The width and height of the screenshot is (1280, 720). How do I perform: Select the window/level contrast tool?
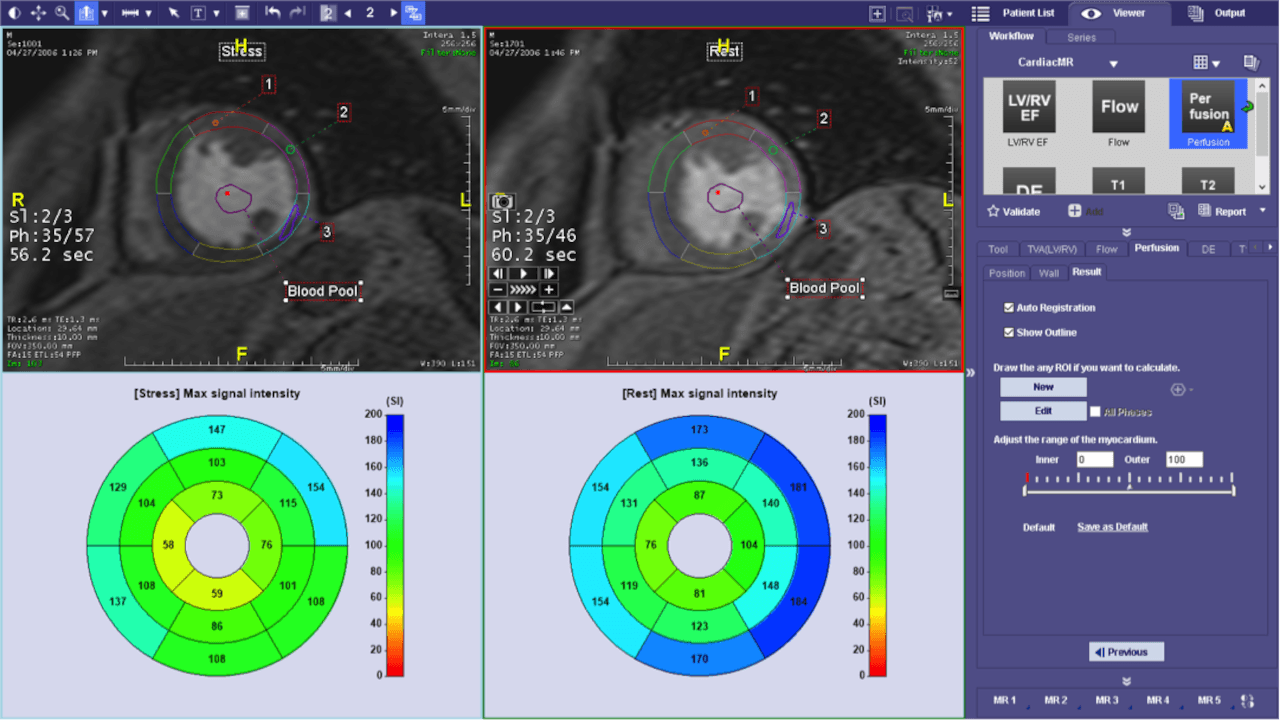click(14, 13)
